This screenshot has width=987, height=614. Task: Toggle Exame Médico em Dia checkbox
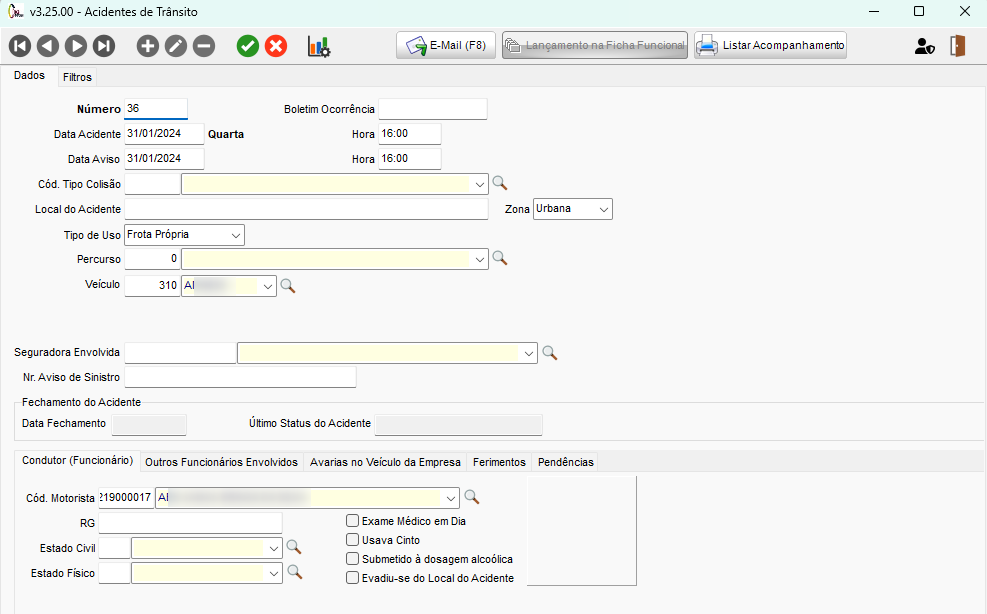click(x=352, y=521)
